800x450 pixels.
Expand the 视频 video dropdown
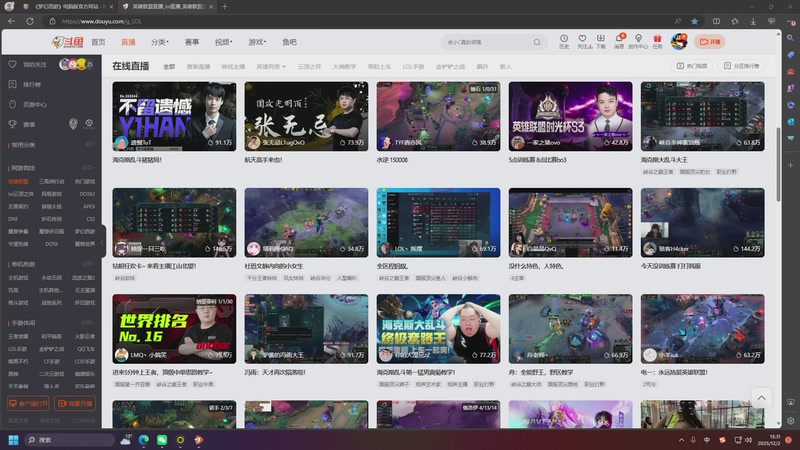(x=223, y=42)
